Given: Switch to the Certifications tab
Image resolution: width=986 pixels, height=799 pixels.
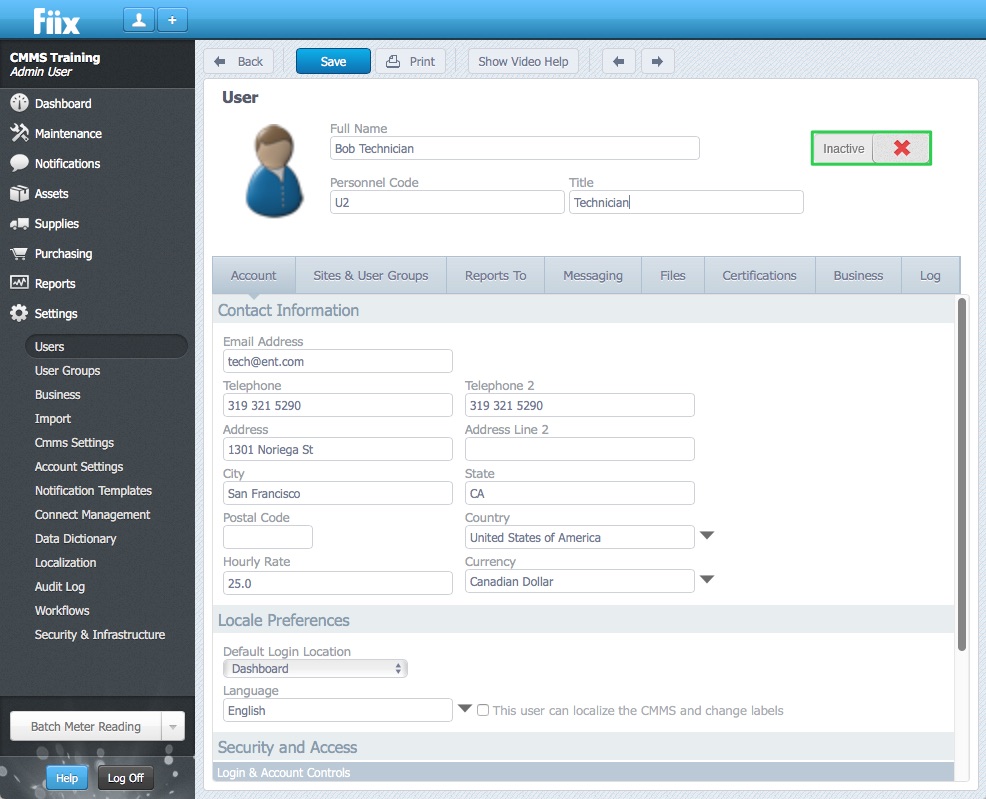Looking at the screenshot, I should point(760,275).
